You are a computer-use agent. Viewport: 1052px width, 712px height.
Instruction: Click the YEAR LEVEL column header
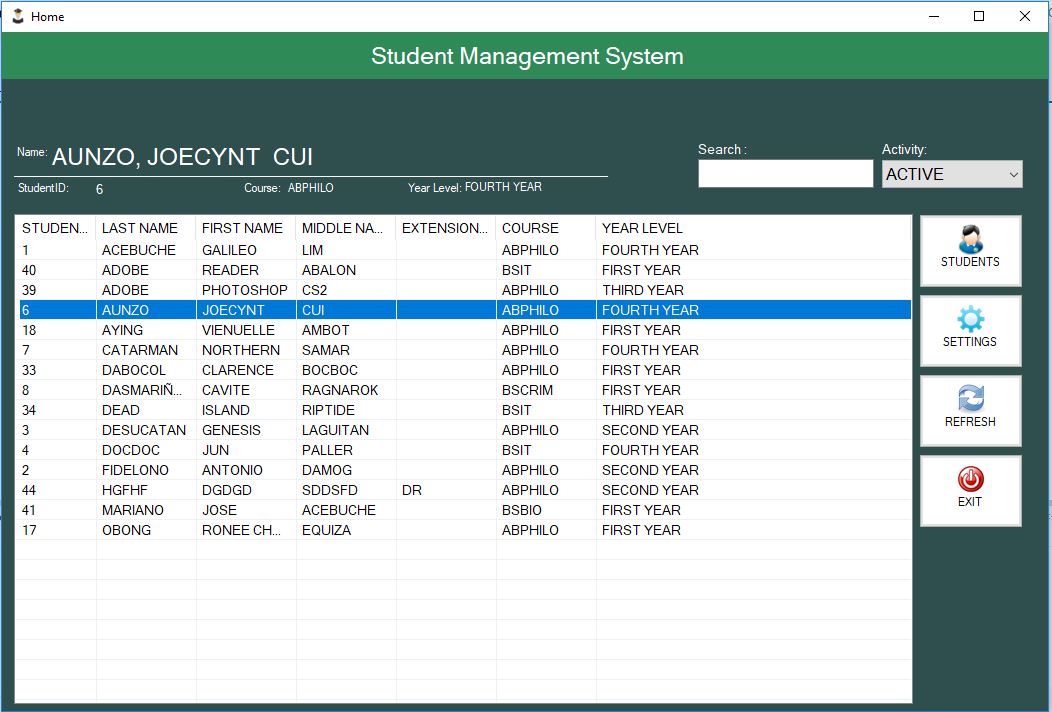pyautogui.click(x=642, y=228)
